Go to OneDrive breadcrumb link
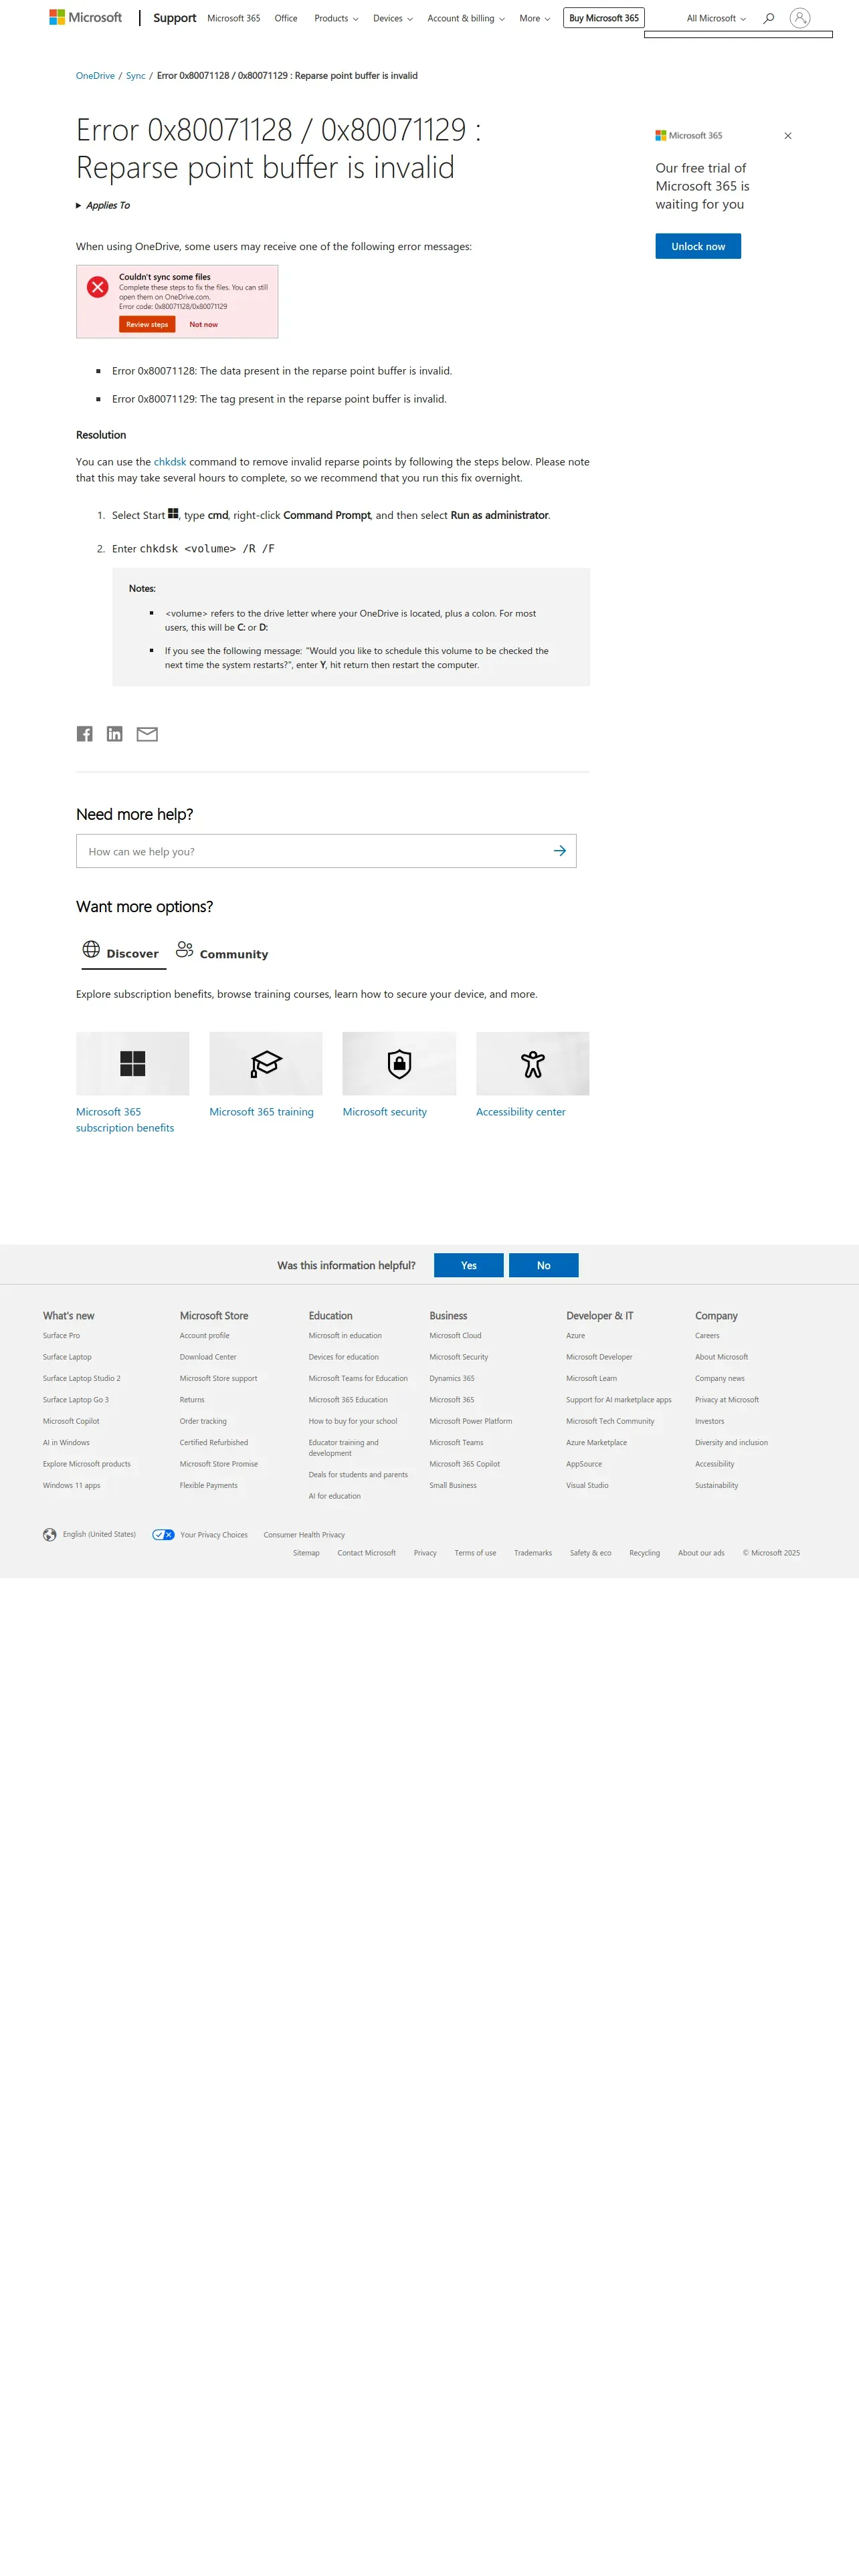The image size is (859, 2576). [x=95, y=76]
